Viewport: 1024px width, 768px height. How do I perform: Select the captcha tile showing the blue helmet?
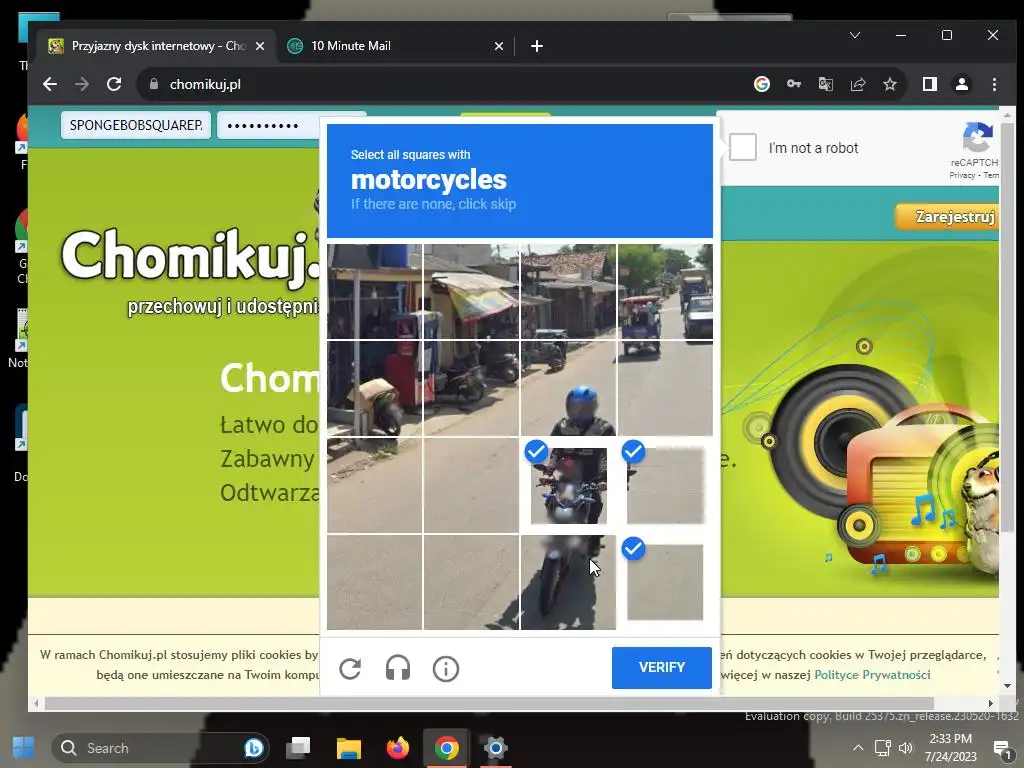568,389
